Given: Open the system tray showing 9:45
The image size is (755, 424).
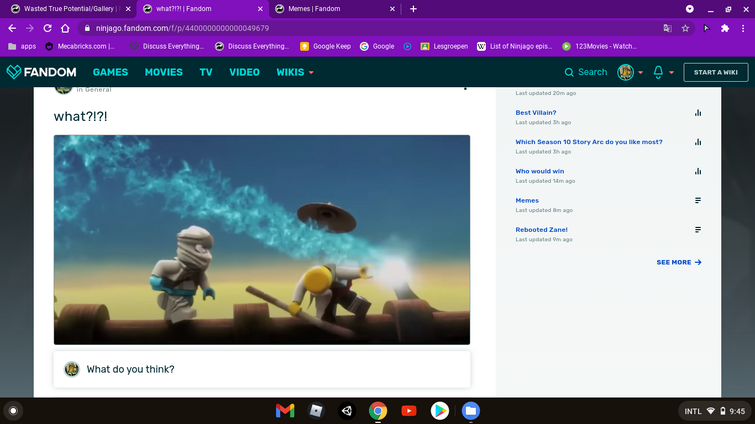Looking at the screenshot, I should pos(715,411).
